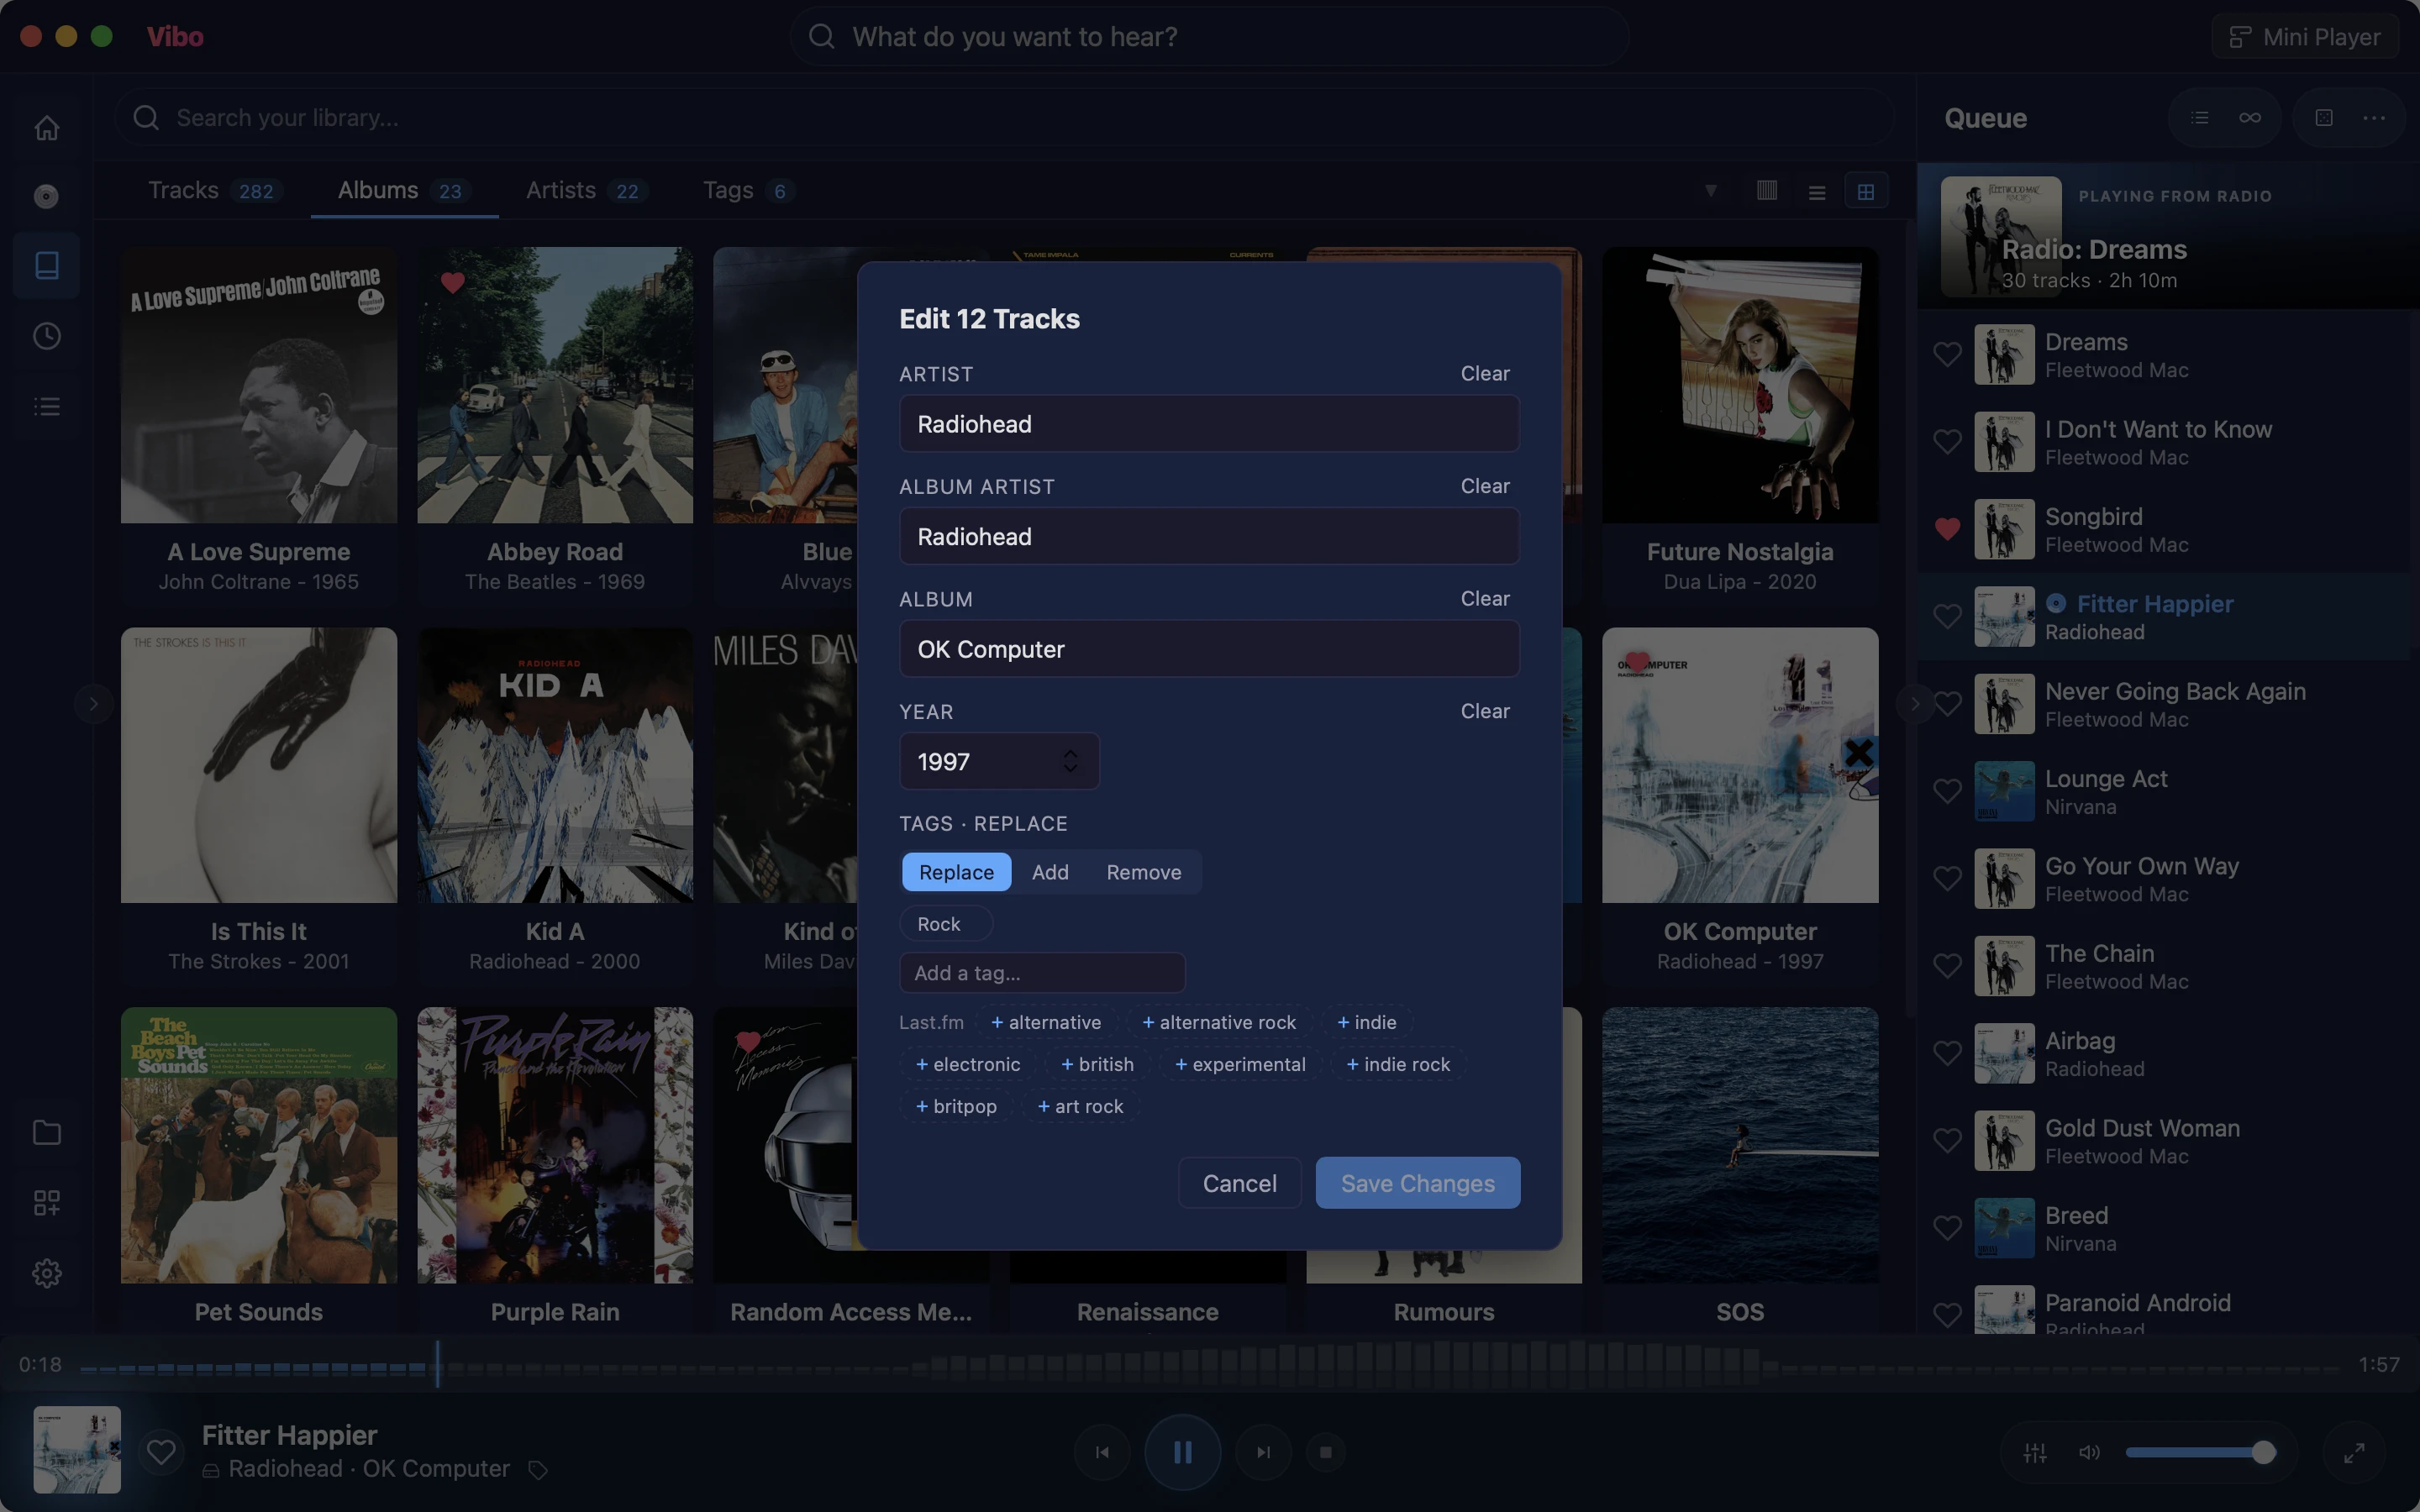Image resolution: width=2420 pixels, height=1512 pixels.
Task: Toggle heart for Dreams in queue
Action: click(1947, 354)
